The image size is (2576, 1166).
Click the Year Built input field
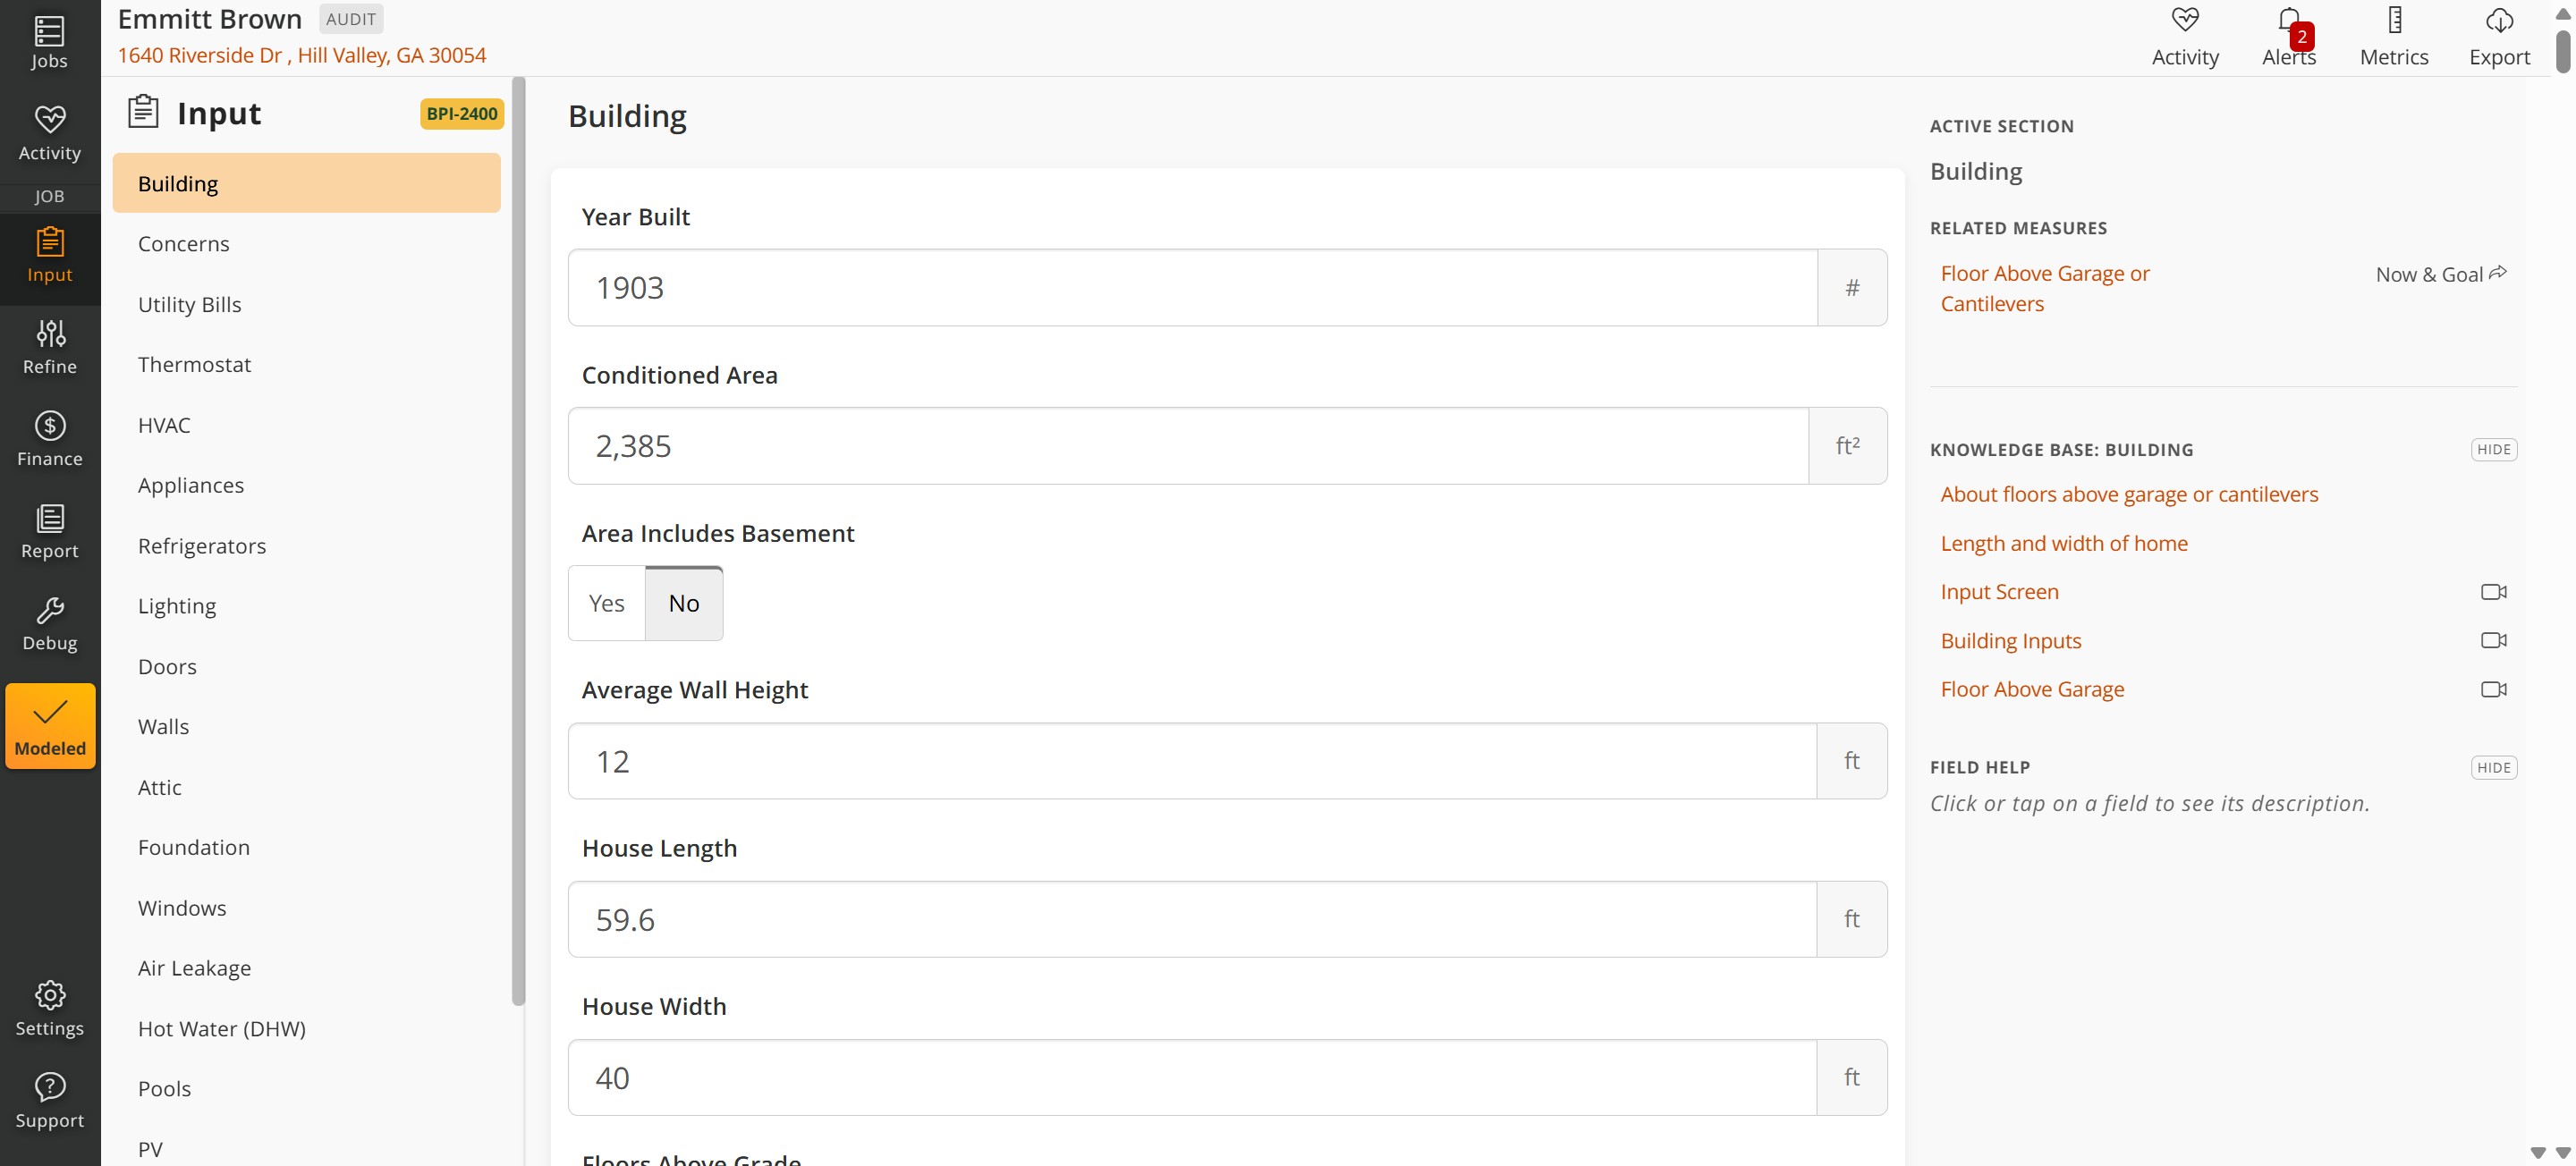(1192, 288)
